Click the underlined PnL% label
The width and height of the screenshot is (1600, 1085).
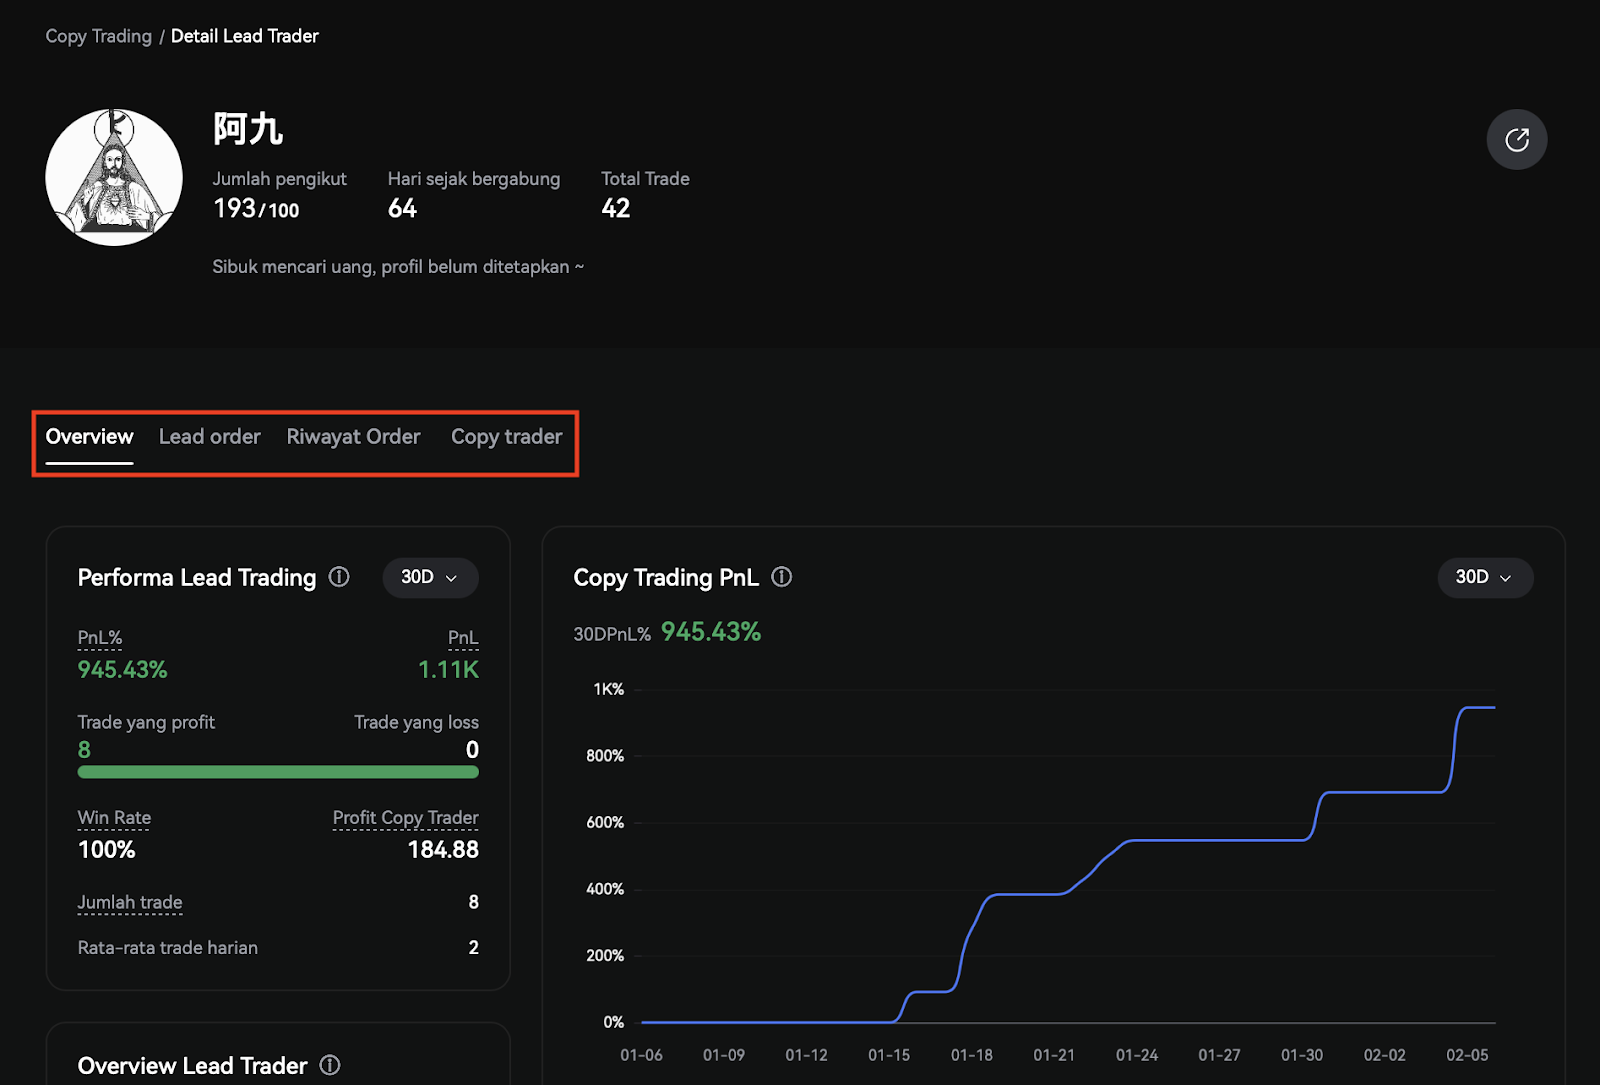click(100, 638)
